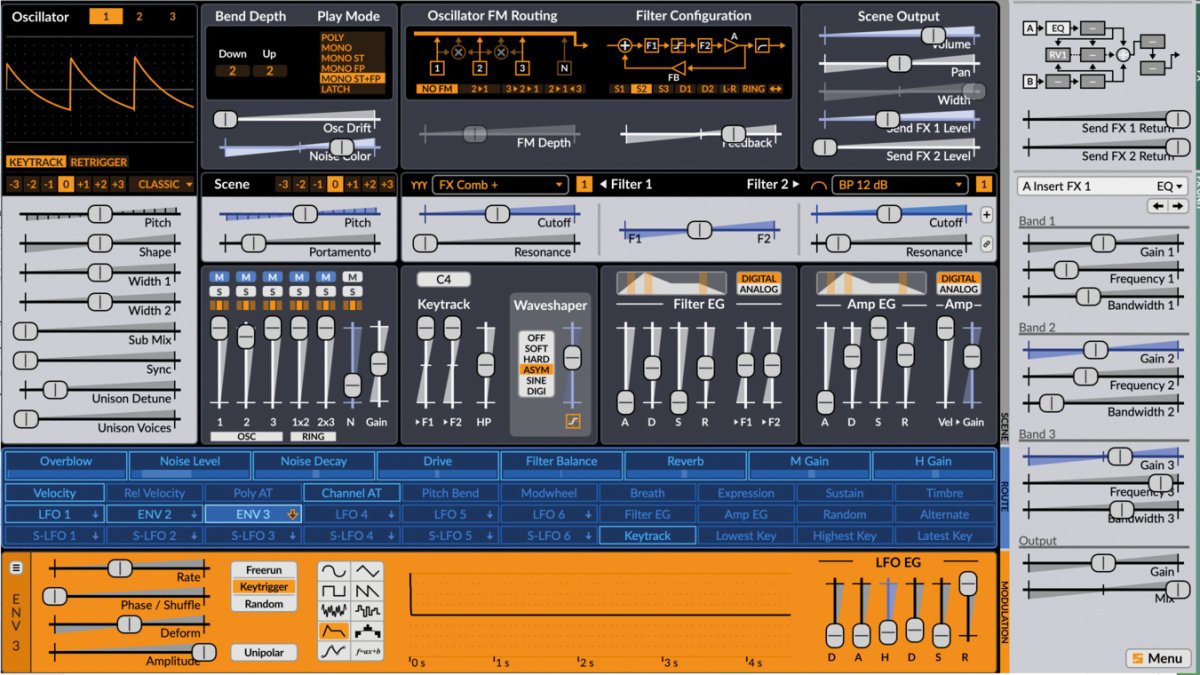Open the LFO 1 modulator arrow menu

(96, 514)
